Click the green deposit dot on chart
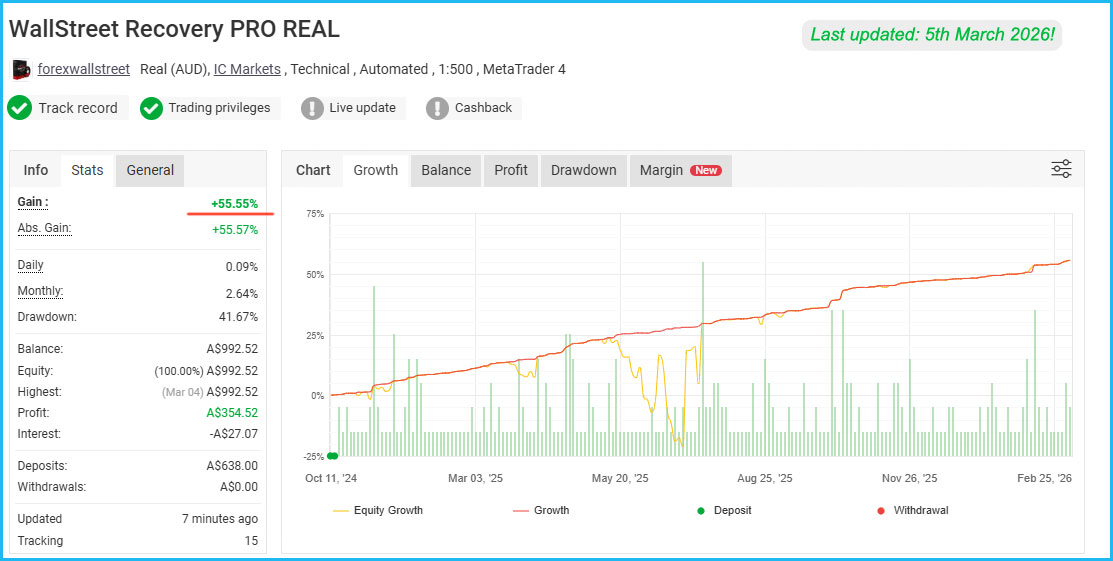The image size is (1113, 561). (331, 456)
